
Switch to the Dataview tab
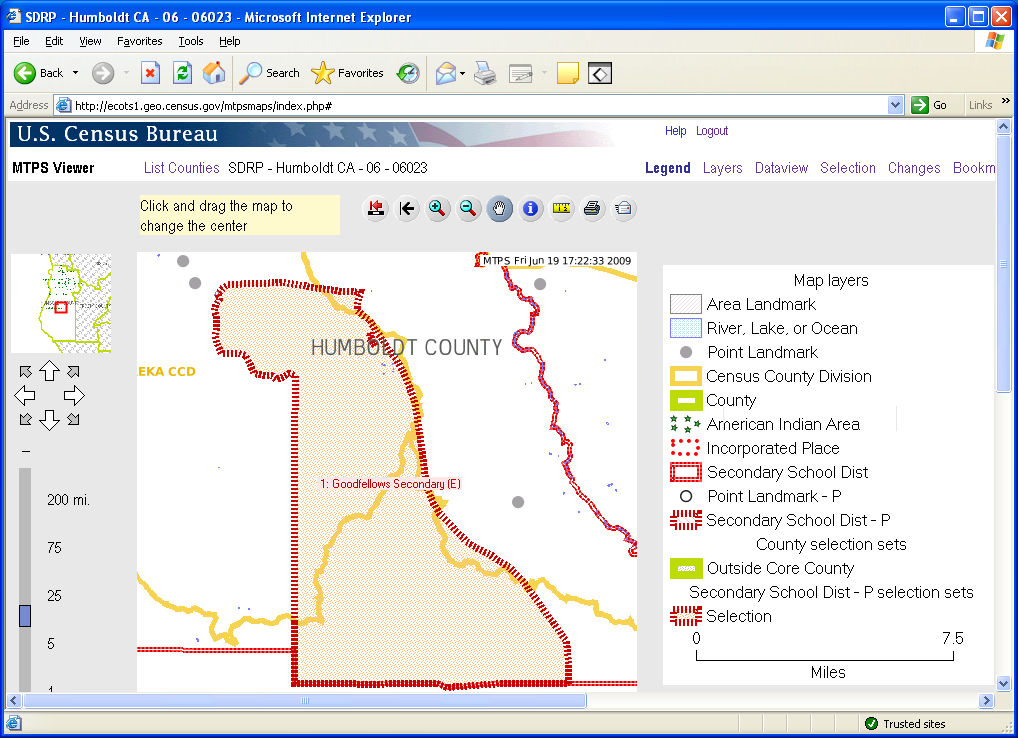pos(781,168)
